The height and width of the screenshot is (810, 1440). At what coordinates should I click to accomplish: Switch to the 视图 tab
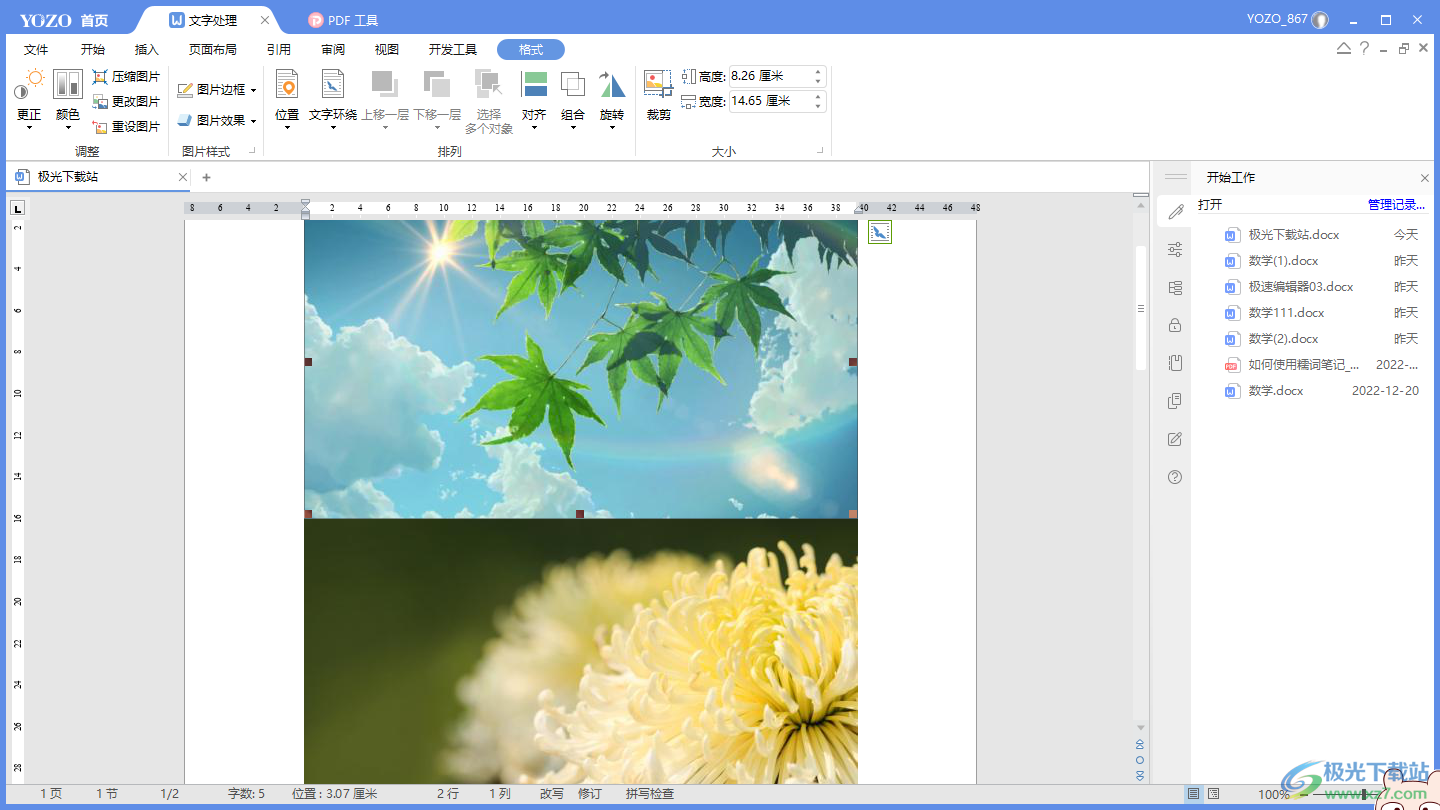pos(387,49)
